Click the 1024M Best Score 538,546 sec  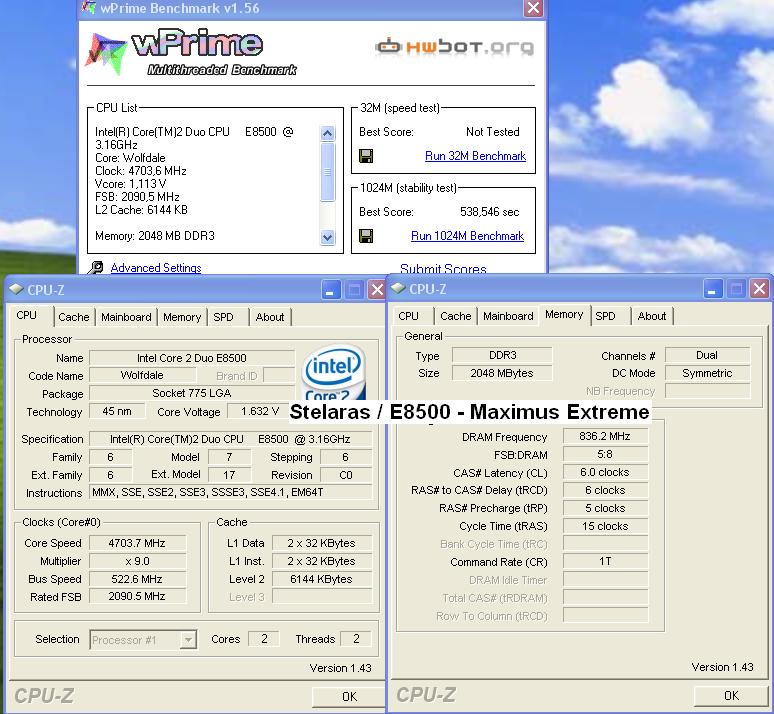(x=490, y=212)
